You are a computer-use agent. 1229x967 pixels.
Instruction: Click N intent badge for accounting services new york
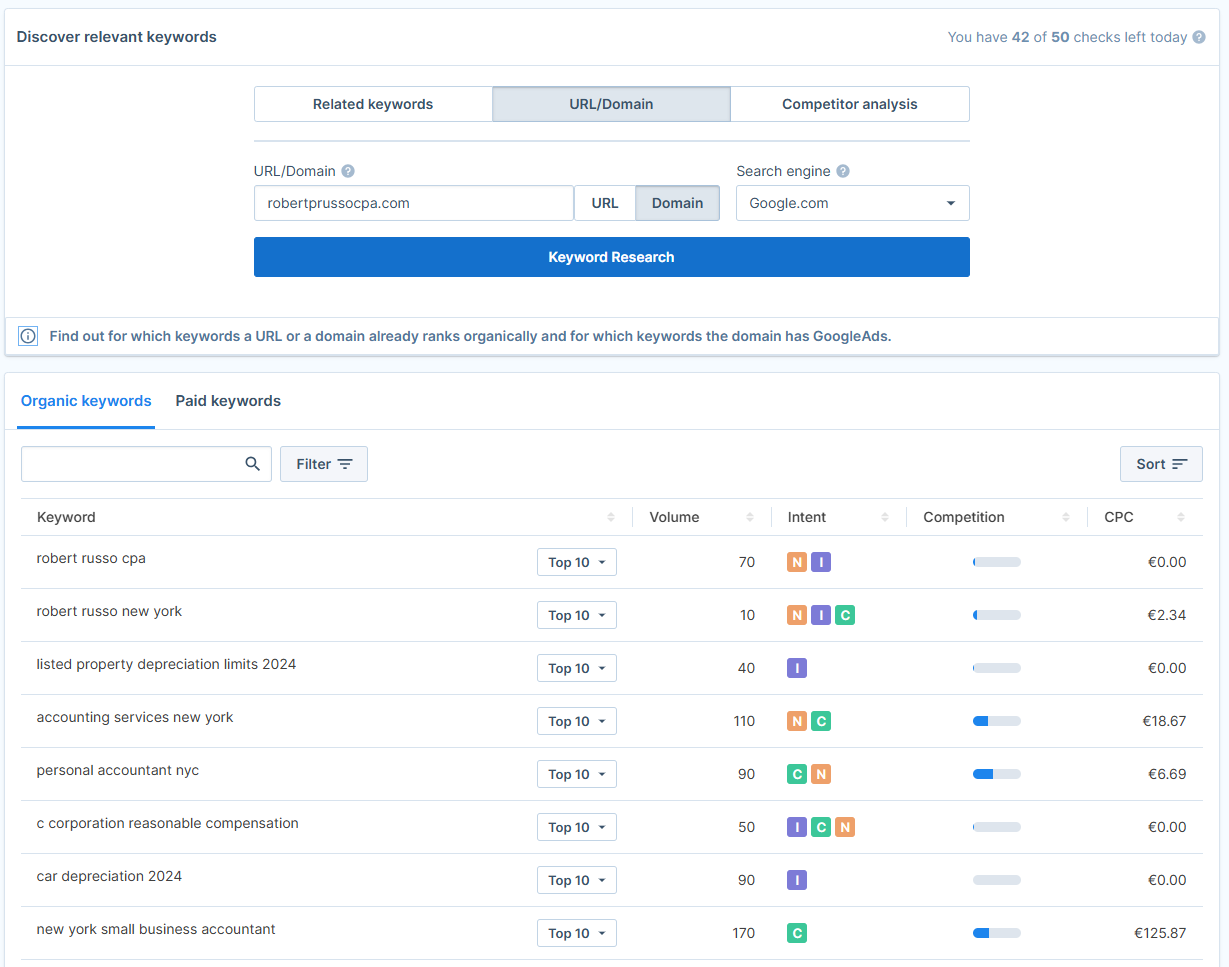797,721
